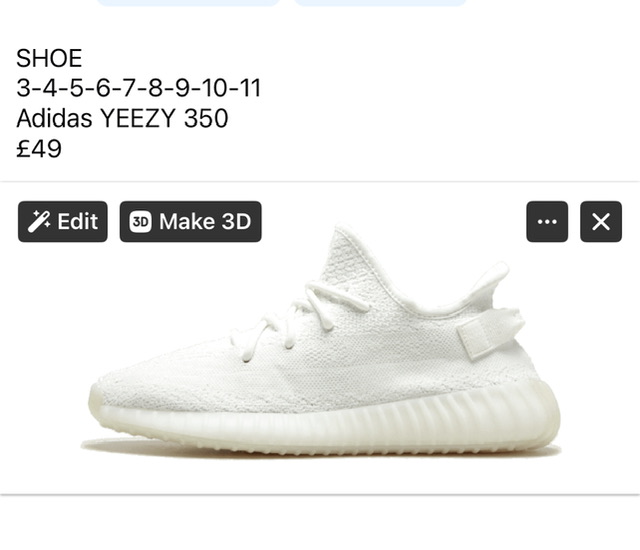Place cursor in the SHOE text line

click(x=49, y=58)
